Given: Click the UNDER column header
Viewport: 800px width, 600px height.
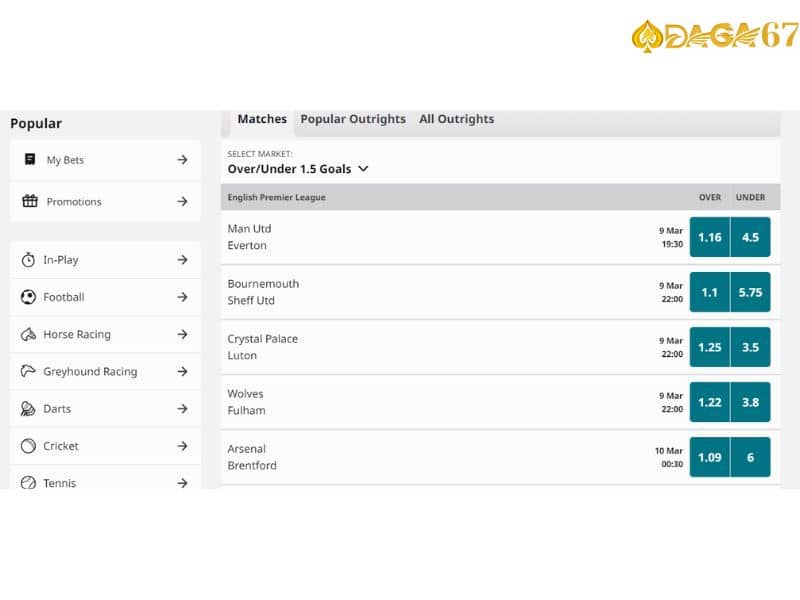Looking at the screenshot, I should 751,197.
